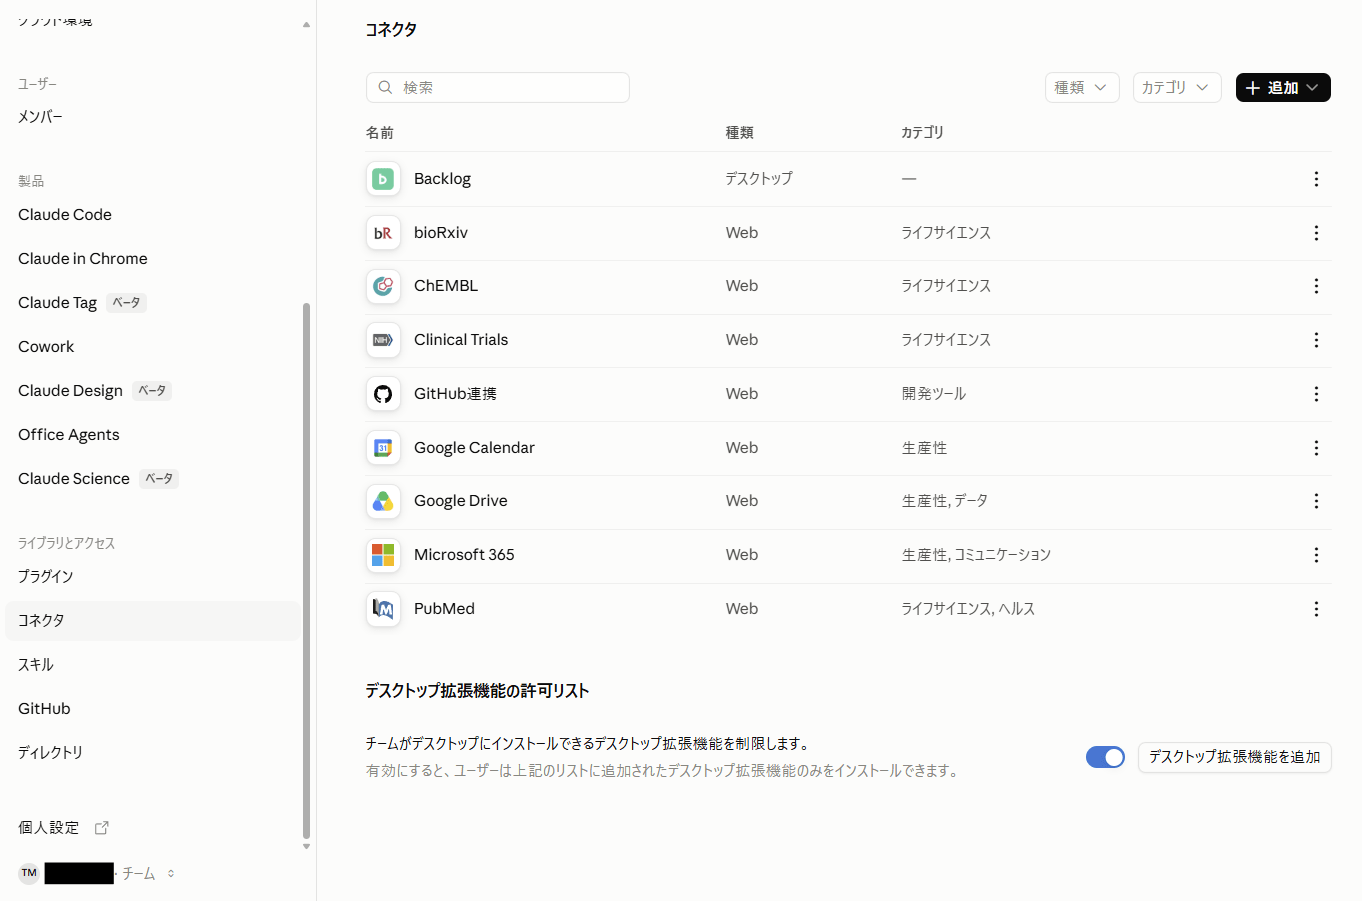This screenshot has height=901, width=1362.
Task: Open the more options menu for ChEMBL
Action: pos(1316,286)
